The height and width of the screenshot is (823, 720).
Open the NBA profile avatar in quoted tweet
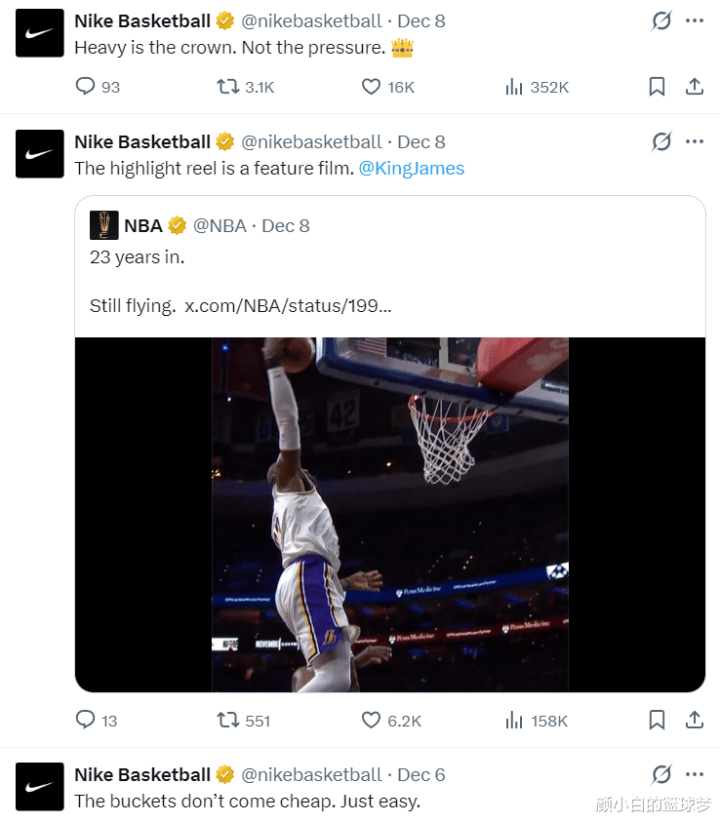point(104,225)
